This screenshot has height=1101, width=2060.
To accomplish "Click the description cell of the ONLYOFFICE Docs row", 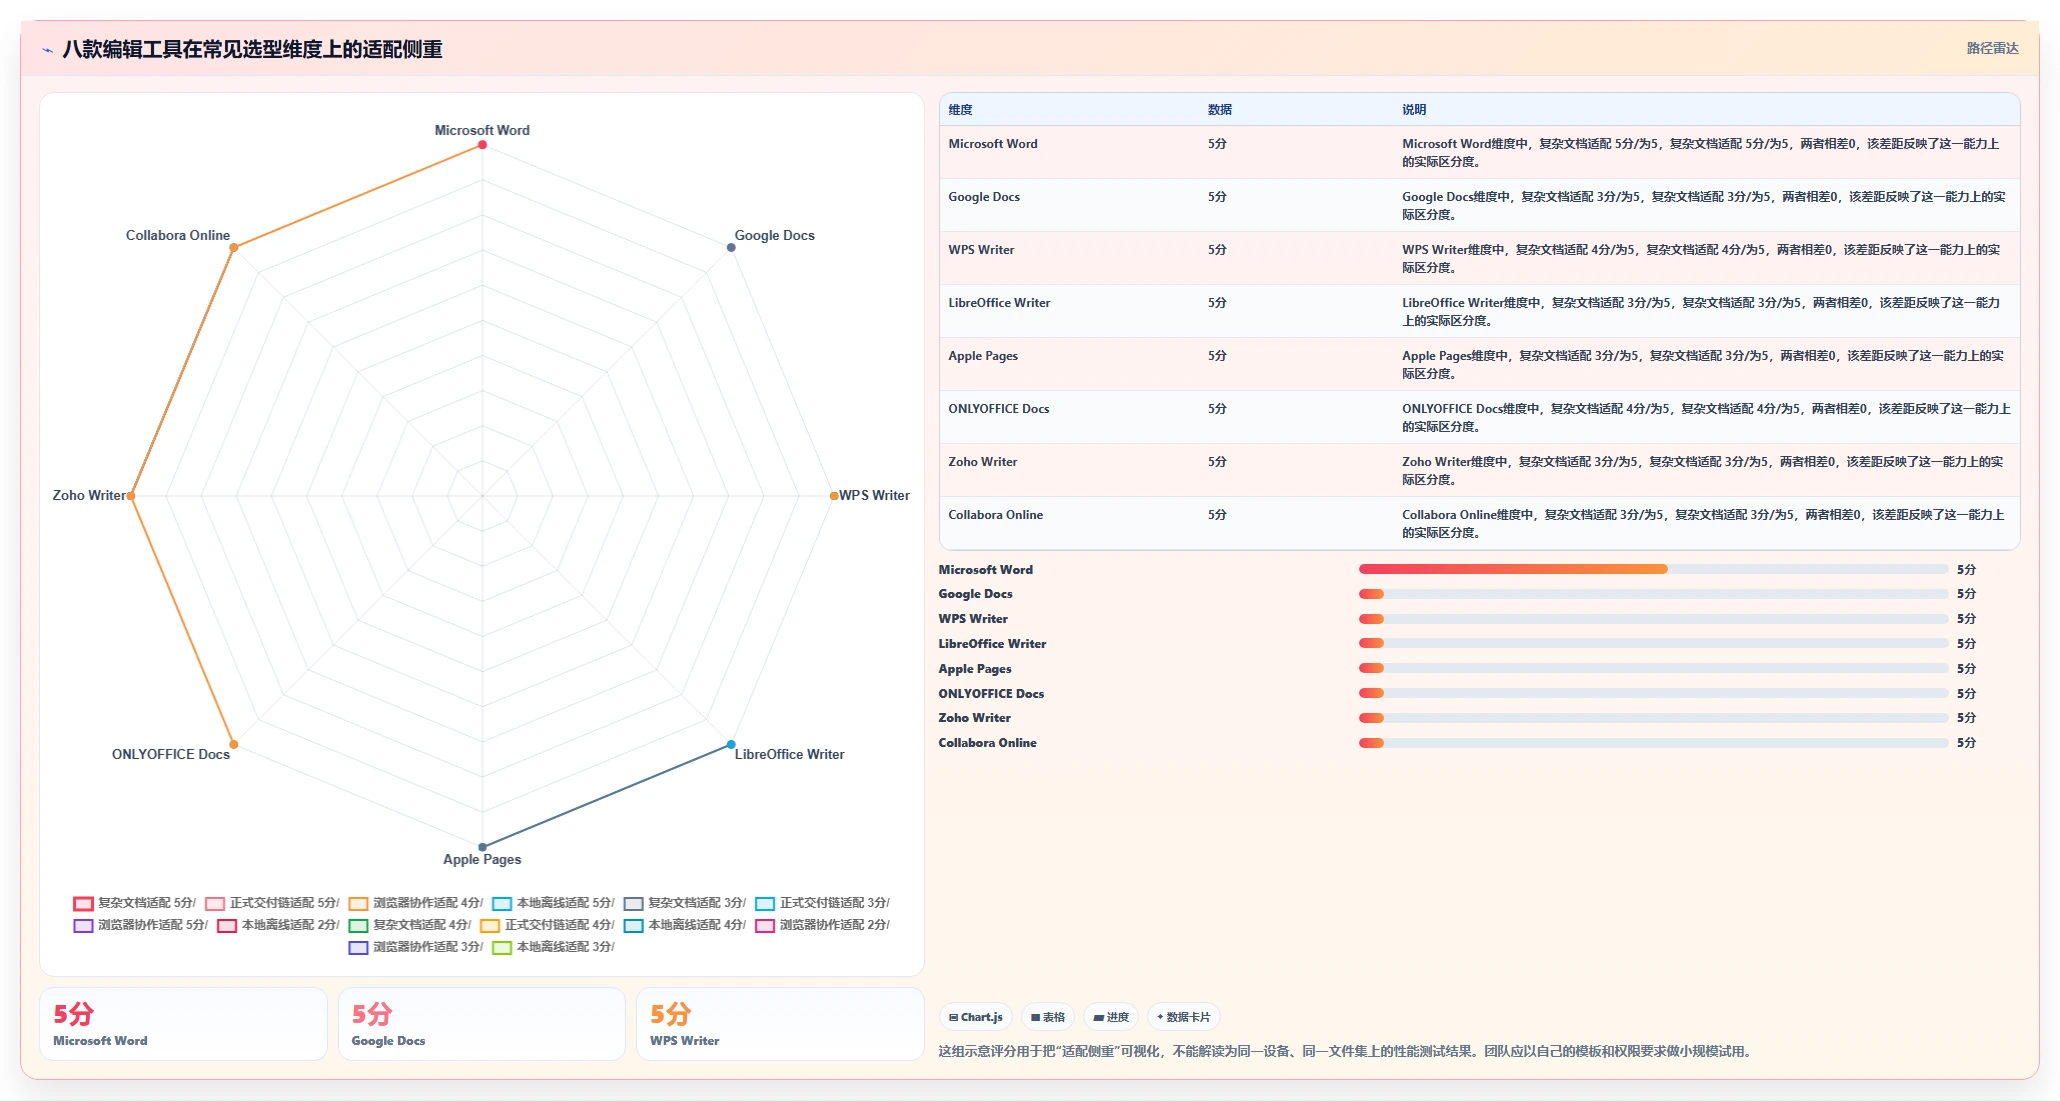I will [1706, 418].
